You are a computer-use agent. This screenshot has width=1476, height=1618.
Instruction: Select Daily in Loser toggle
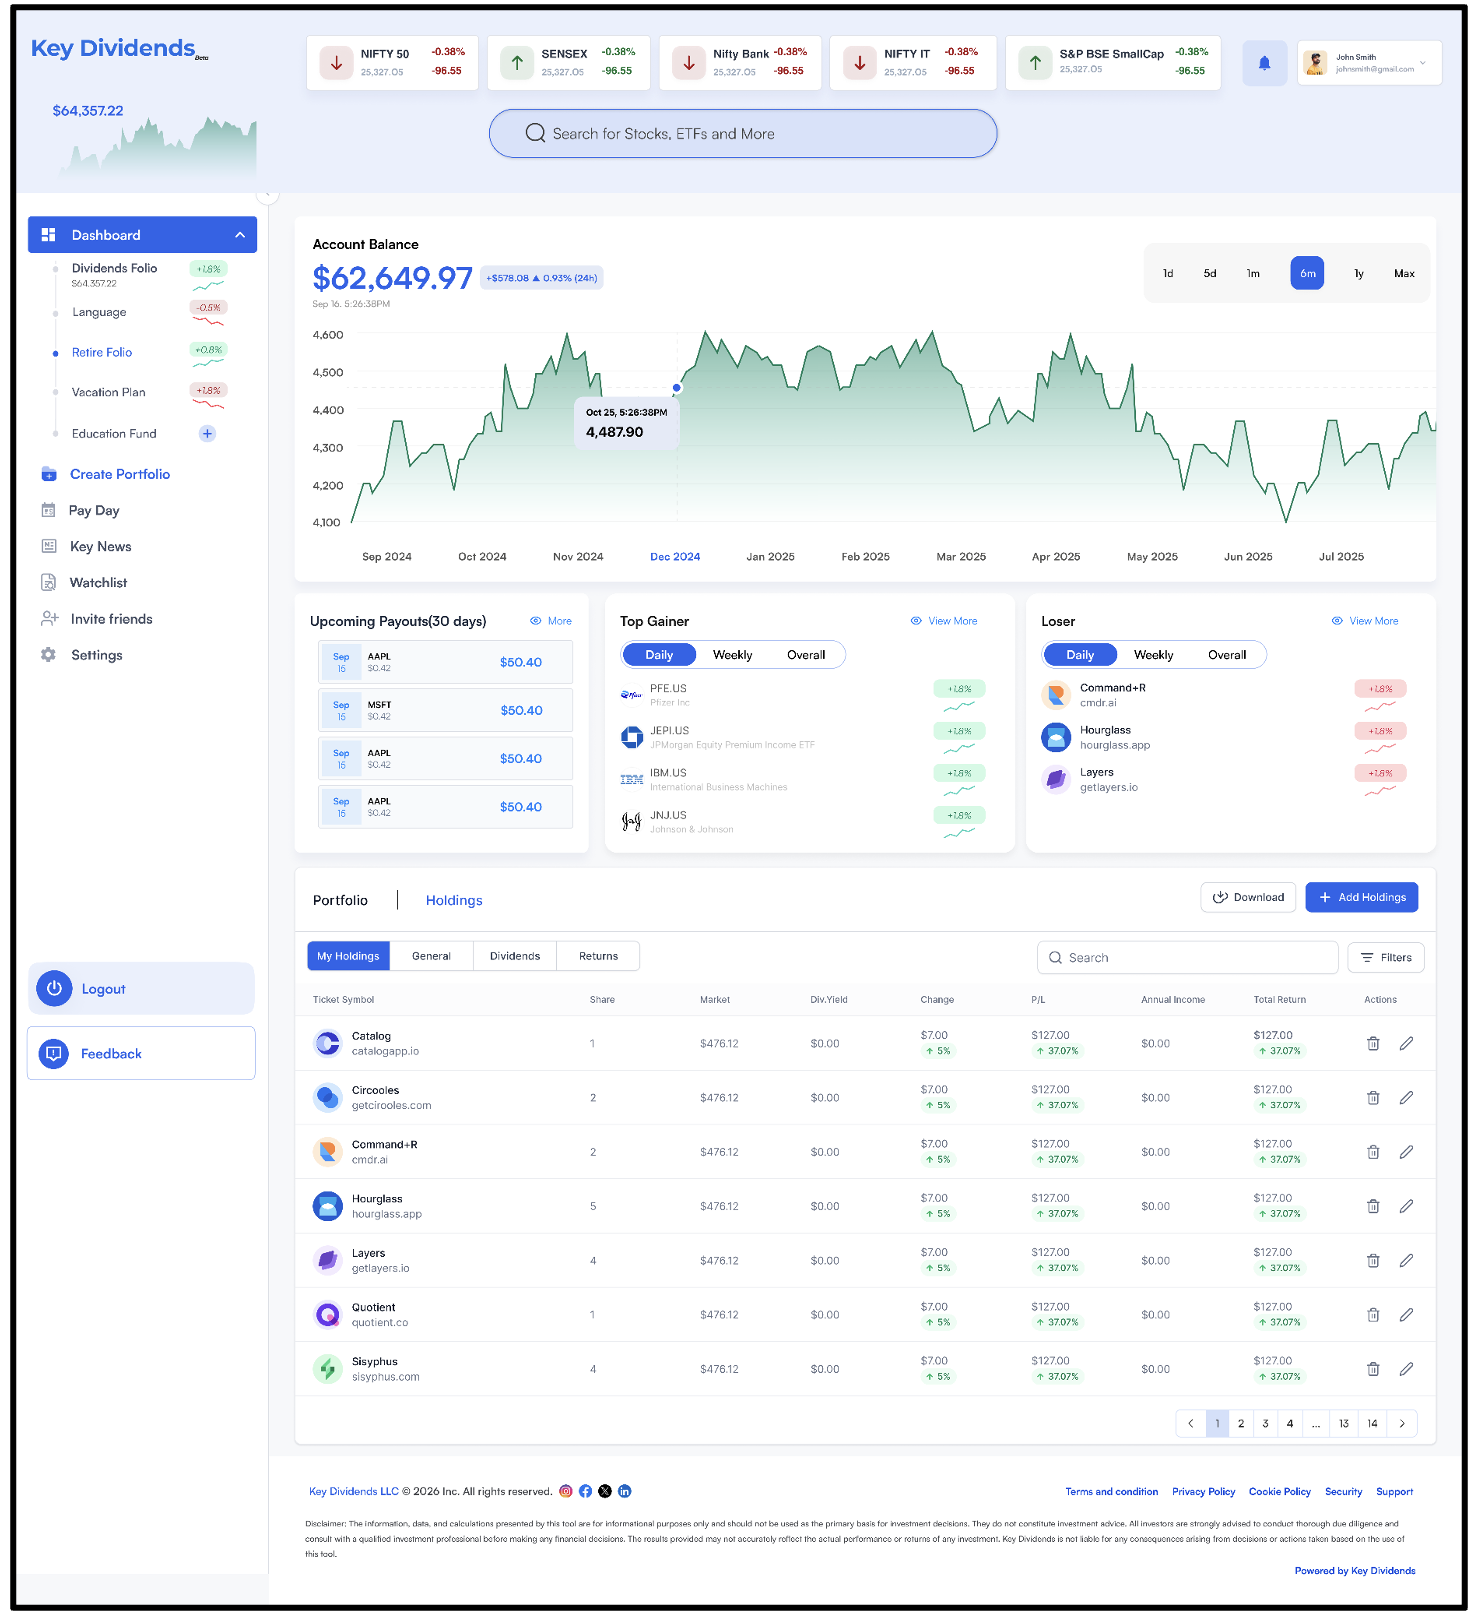(x=1080, y=655)
